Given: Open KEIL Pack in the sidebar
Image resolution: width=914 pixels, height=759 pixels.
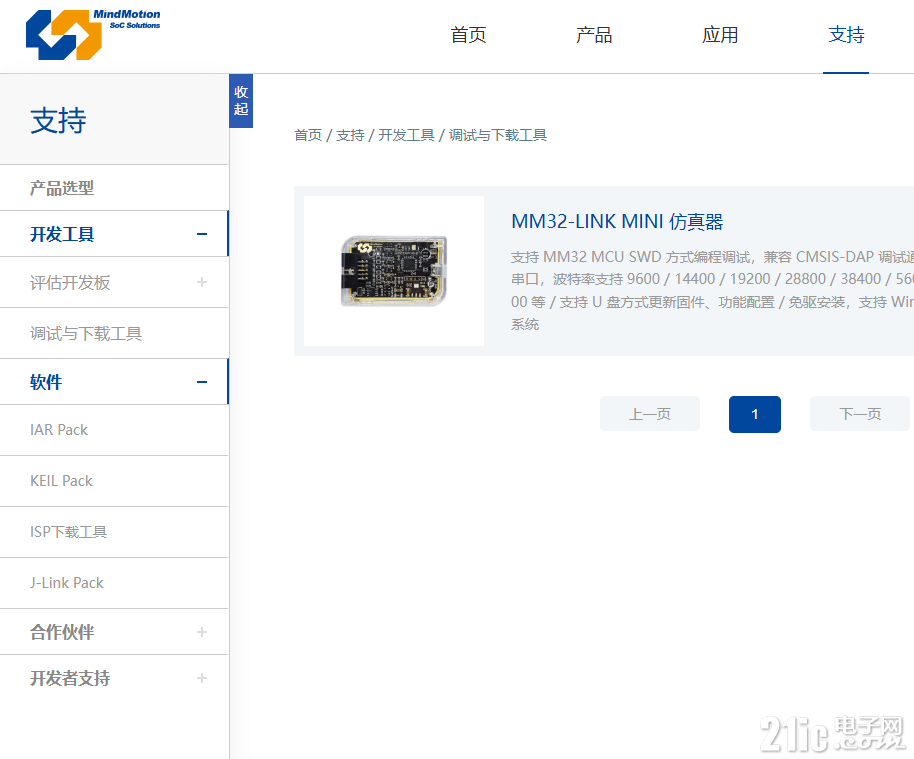Looking at the screenshot, I should tap(114, 481).
